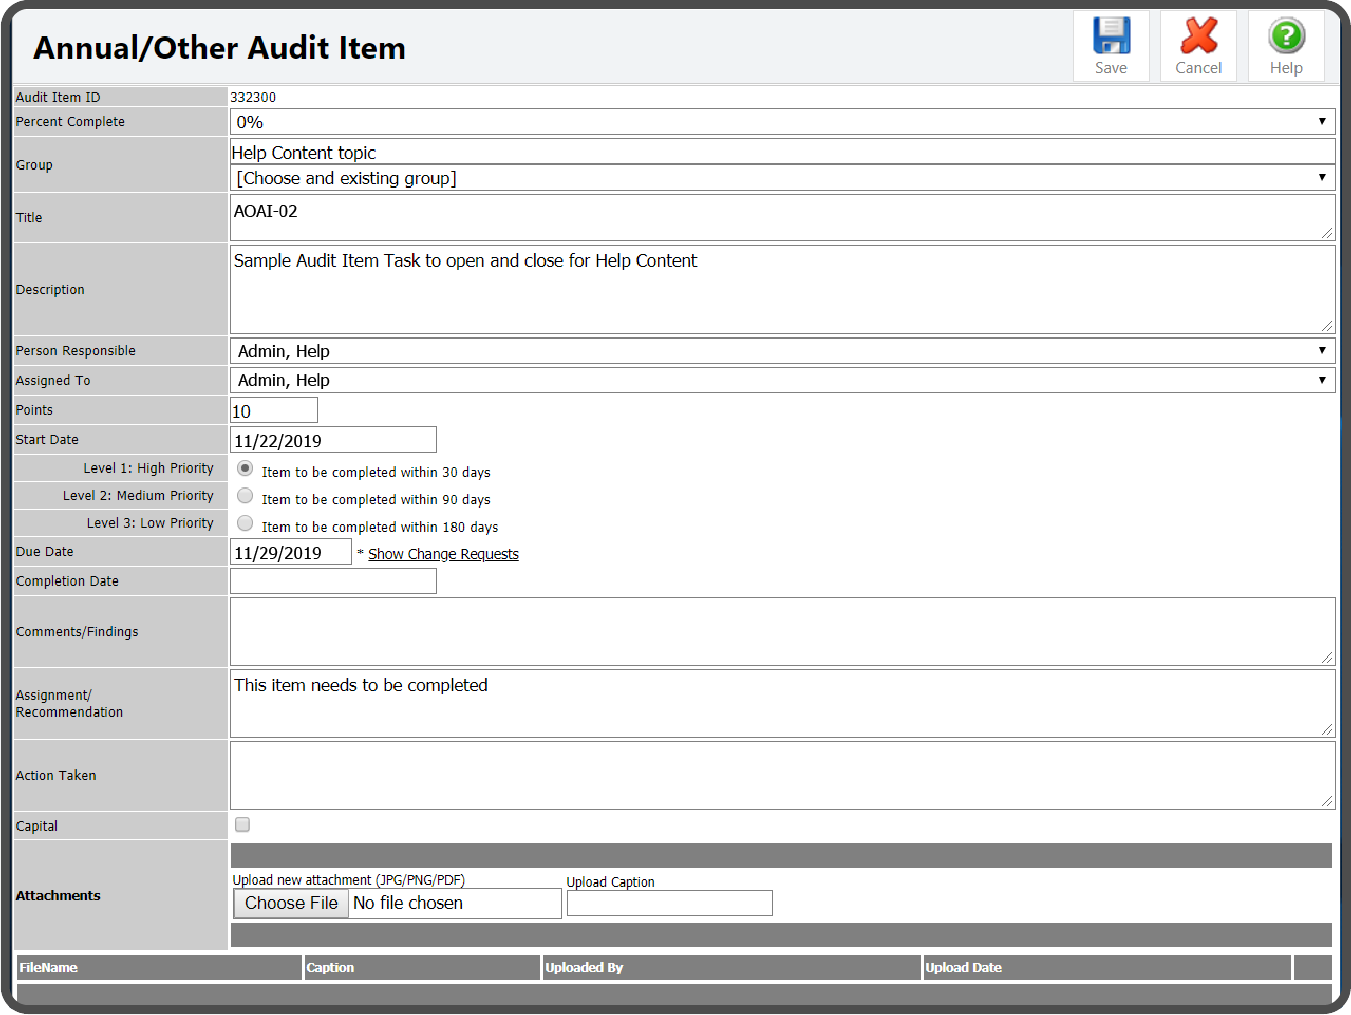
Task: Click the Upload Caption input field
Action: click(x=670, y=903)
